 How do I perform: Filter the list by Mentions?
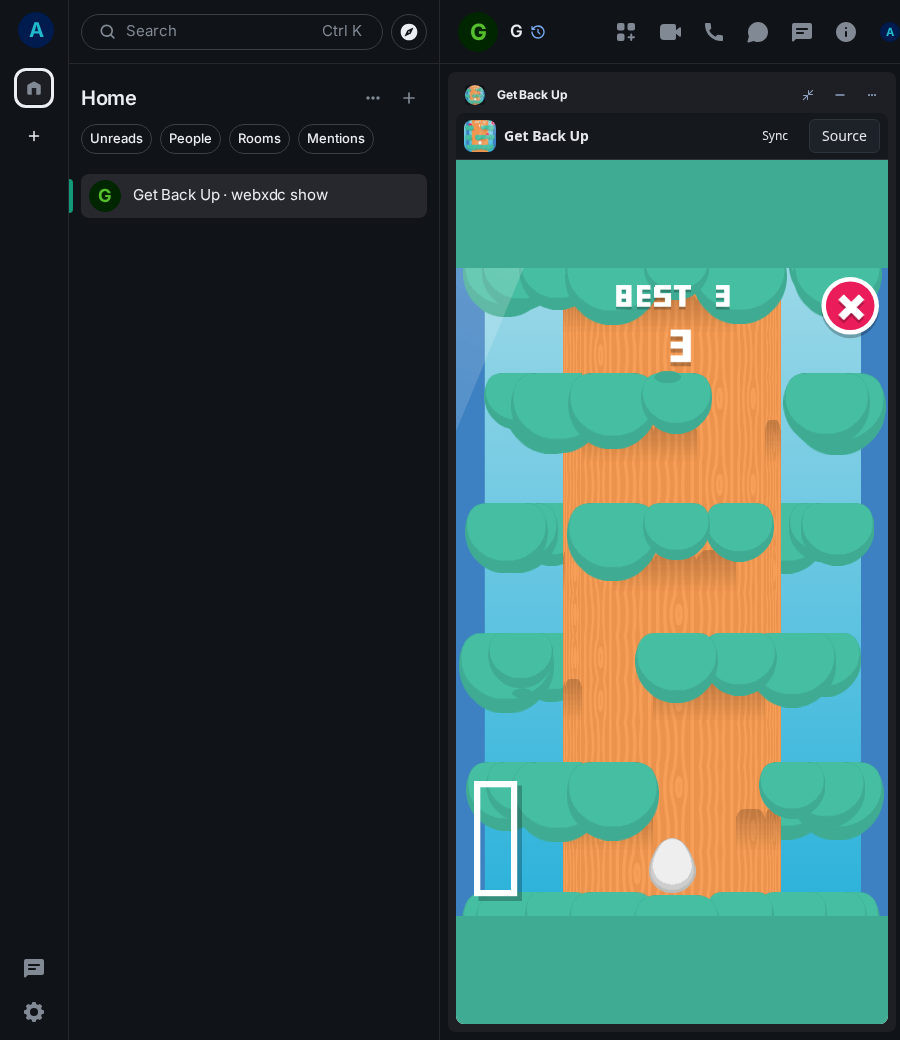pyautogui.click(x=336, y=139)
